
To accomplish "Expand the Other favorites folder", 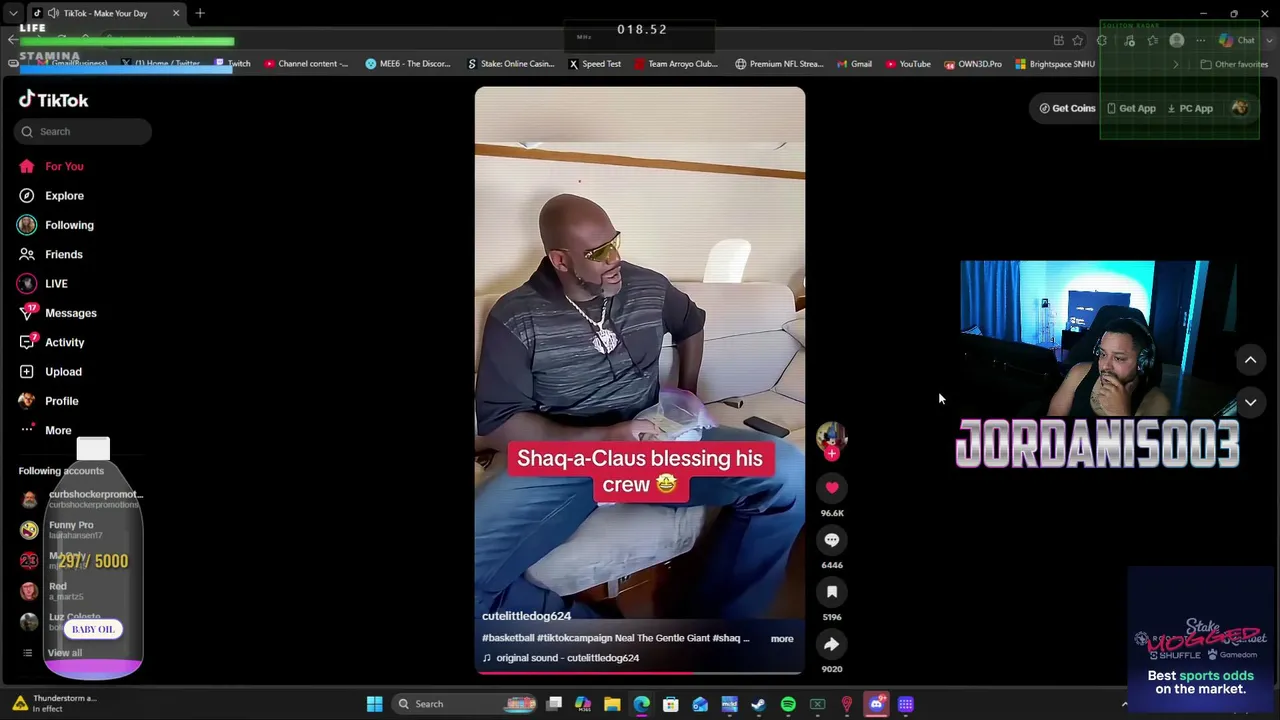I will point(1234,64).
